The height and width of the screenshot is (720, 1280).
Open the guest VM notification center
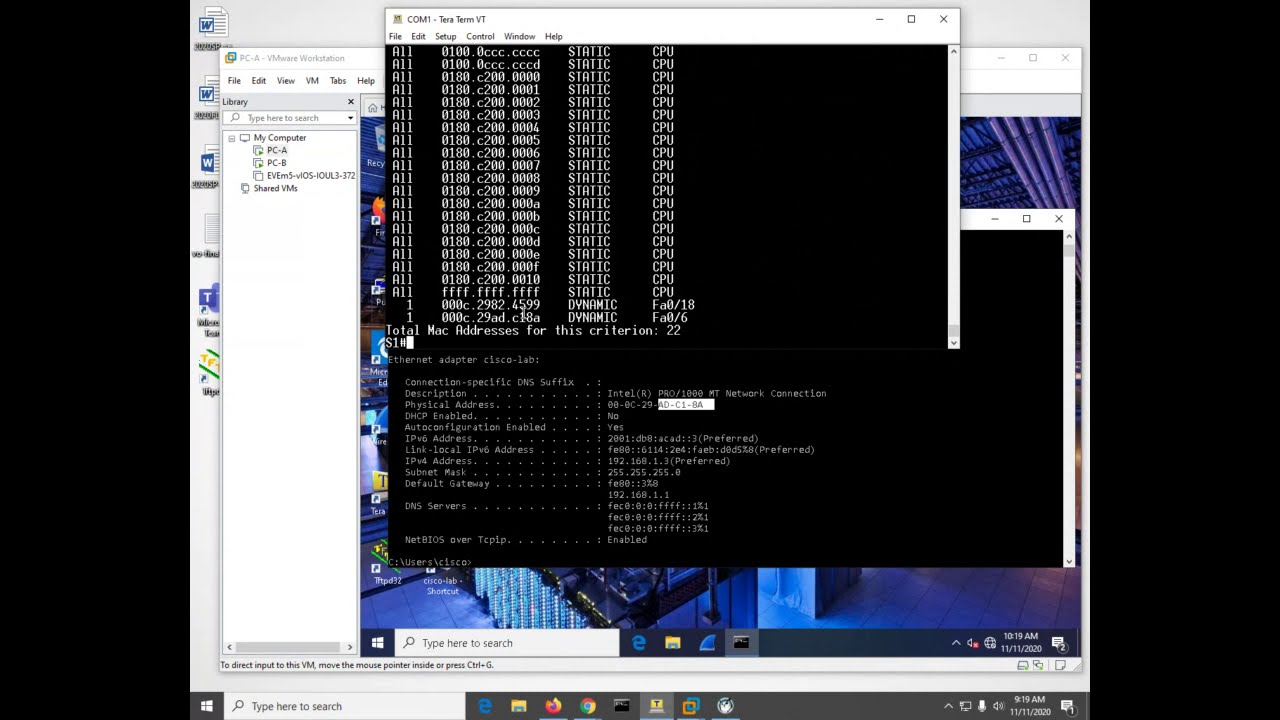[1059, 643]
